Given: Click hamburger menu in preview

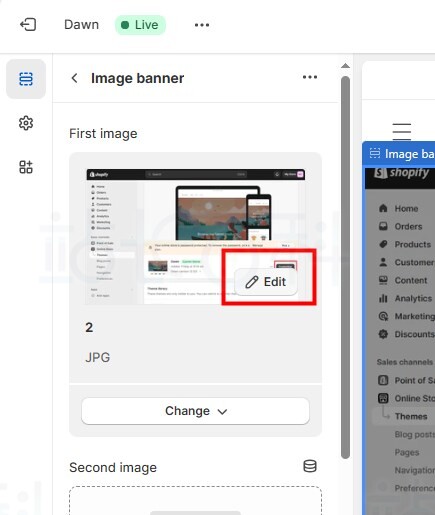Looking at the screenshot, I should (x=402, y=131).
